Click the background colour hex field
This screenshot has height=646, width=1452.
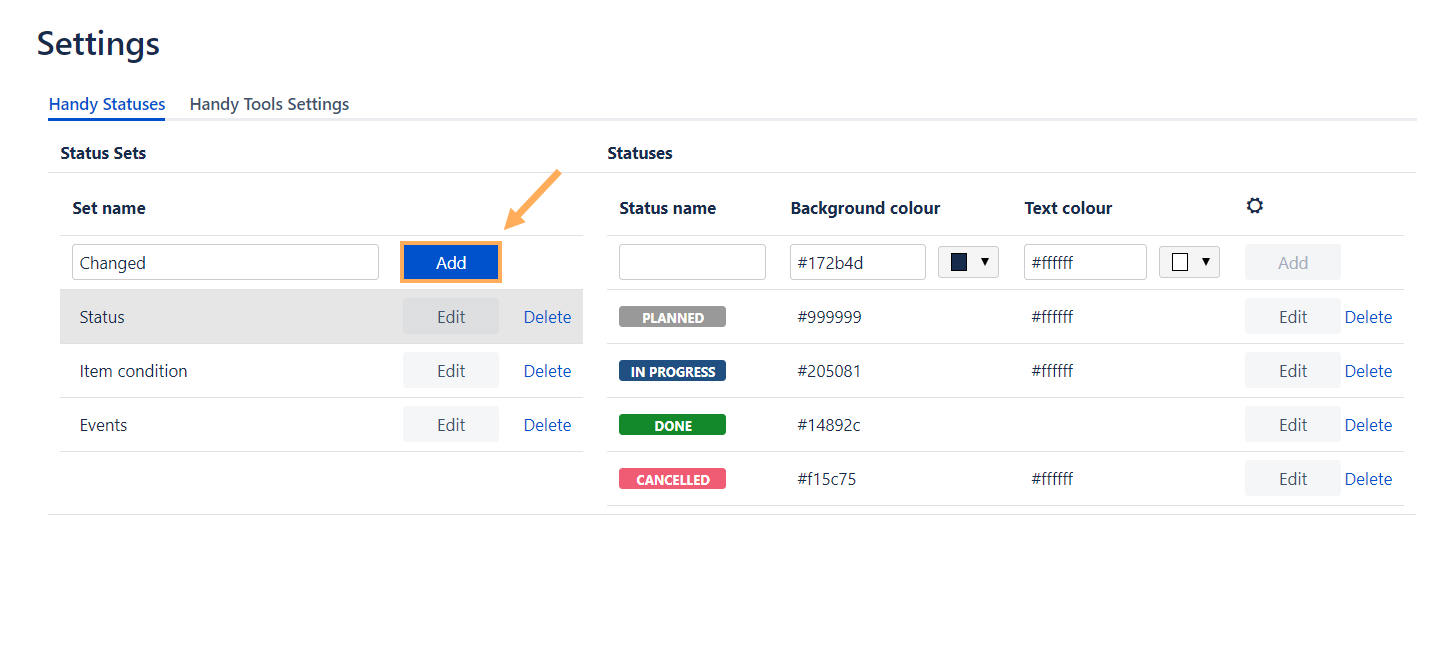(x=857, y=263)
